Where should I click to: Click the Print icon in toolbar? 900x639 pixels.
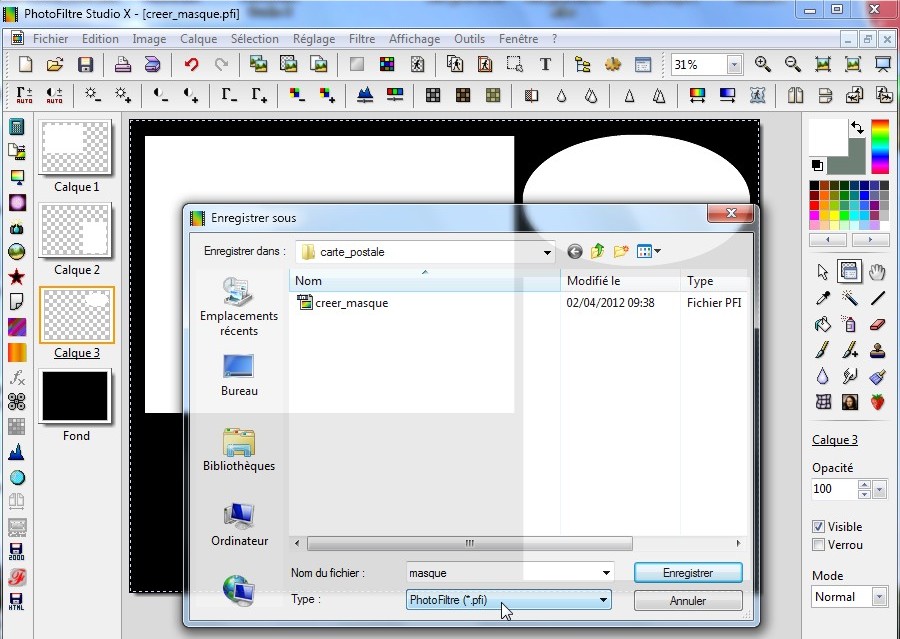pos(122,64)
